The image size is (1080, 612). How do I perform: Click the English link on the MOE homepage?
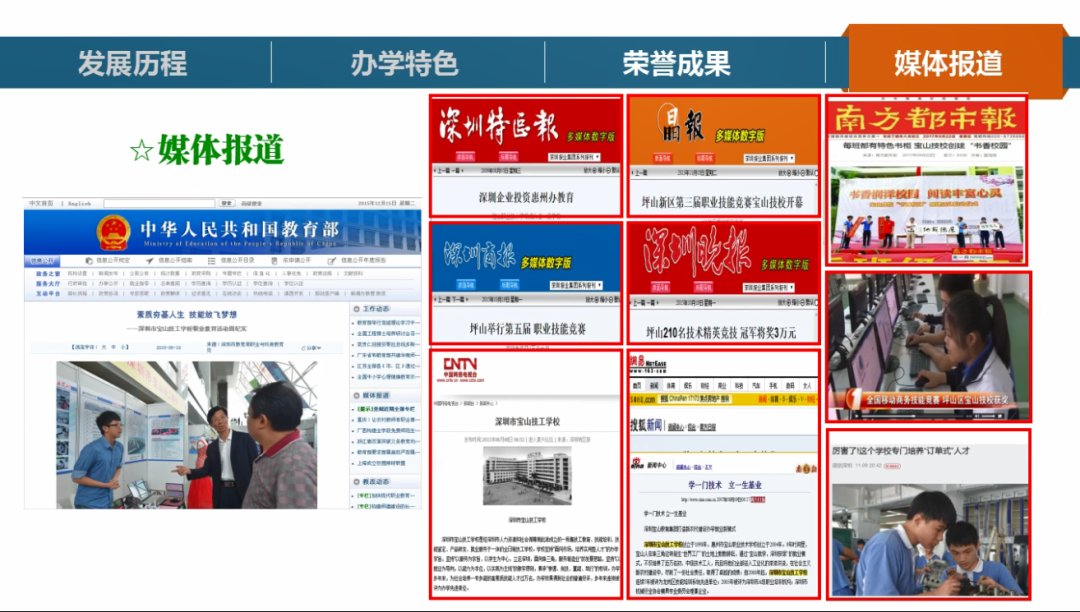pos(78,201)
